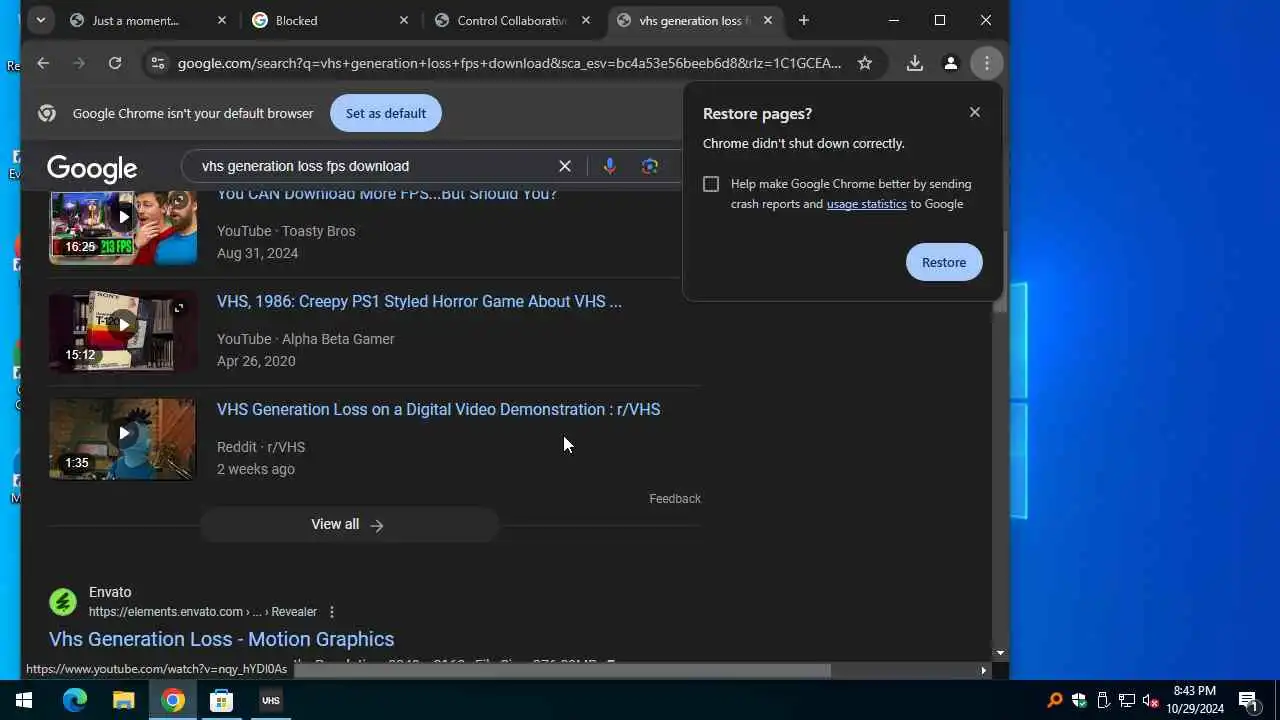Open 'Vhs Generation Loss - Motion Graphics' result
The image size is (1280, 720).
click(x=221, y=639)
